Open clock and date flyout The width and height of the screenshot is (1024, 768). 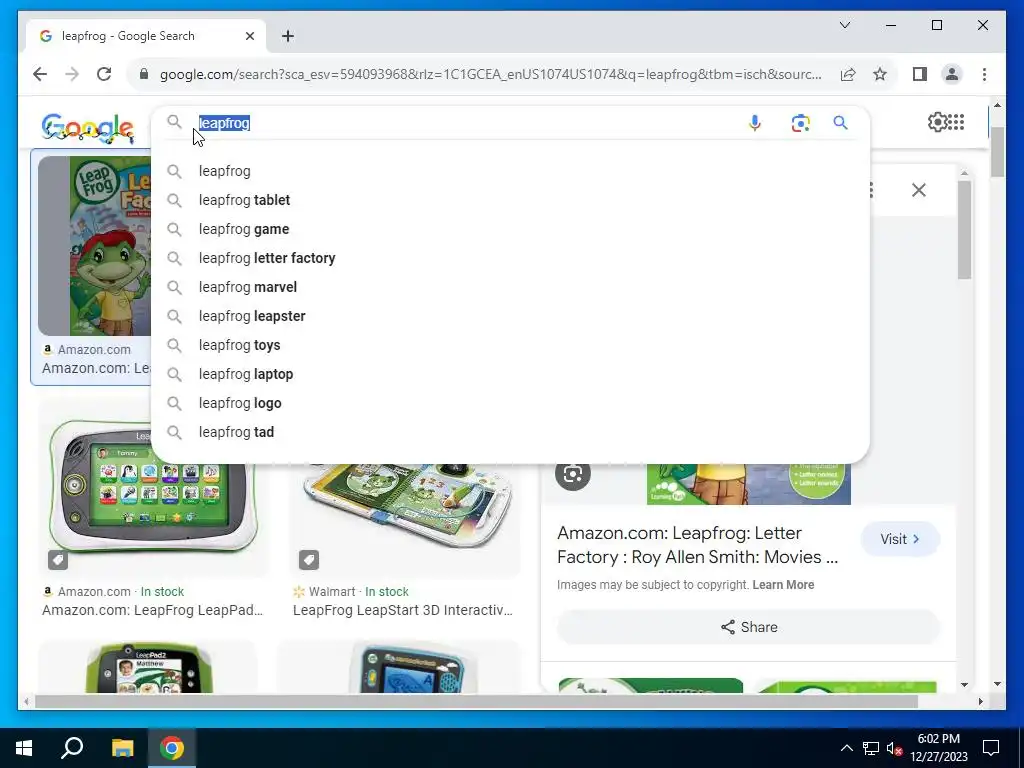[938, 748]
